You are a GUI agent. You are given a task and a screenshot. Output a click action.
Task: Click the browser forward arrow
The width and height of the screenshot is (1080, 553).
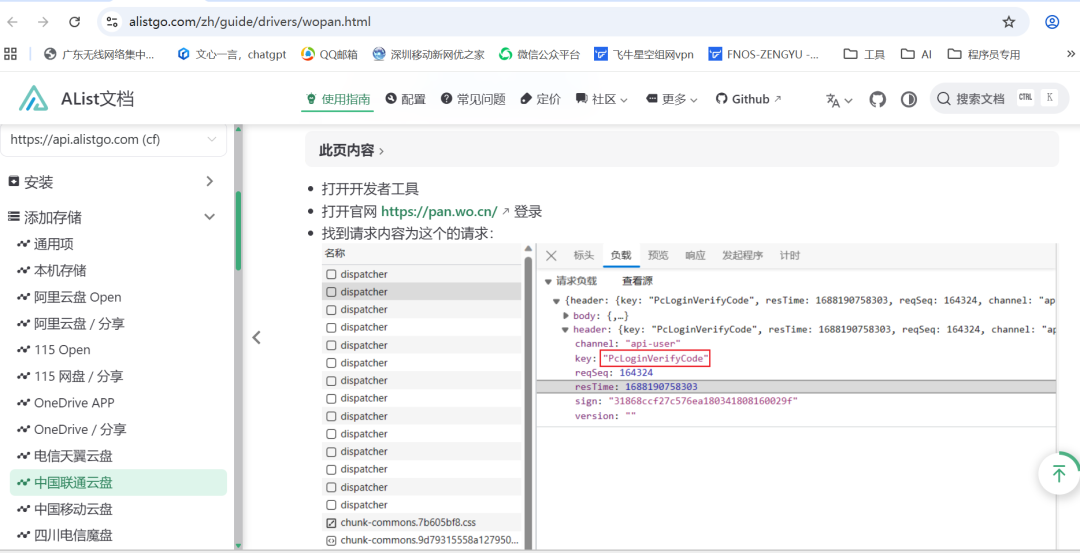(x=43, y=22)
